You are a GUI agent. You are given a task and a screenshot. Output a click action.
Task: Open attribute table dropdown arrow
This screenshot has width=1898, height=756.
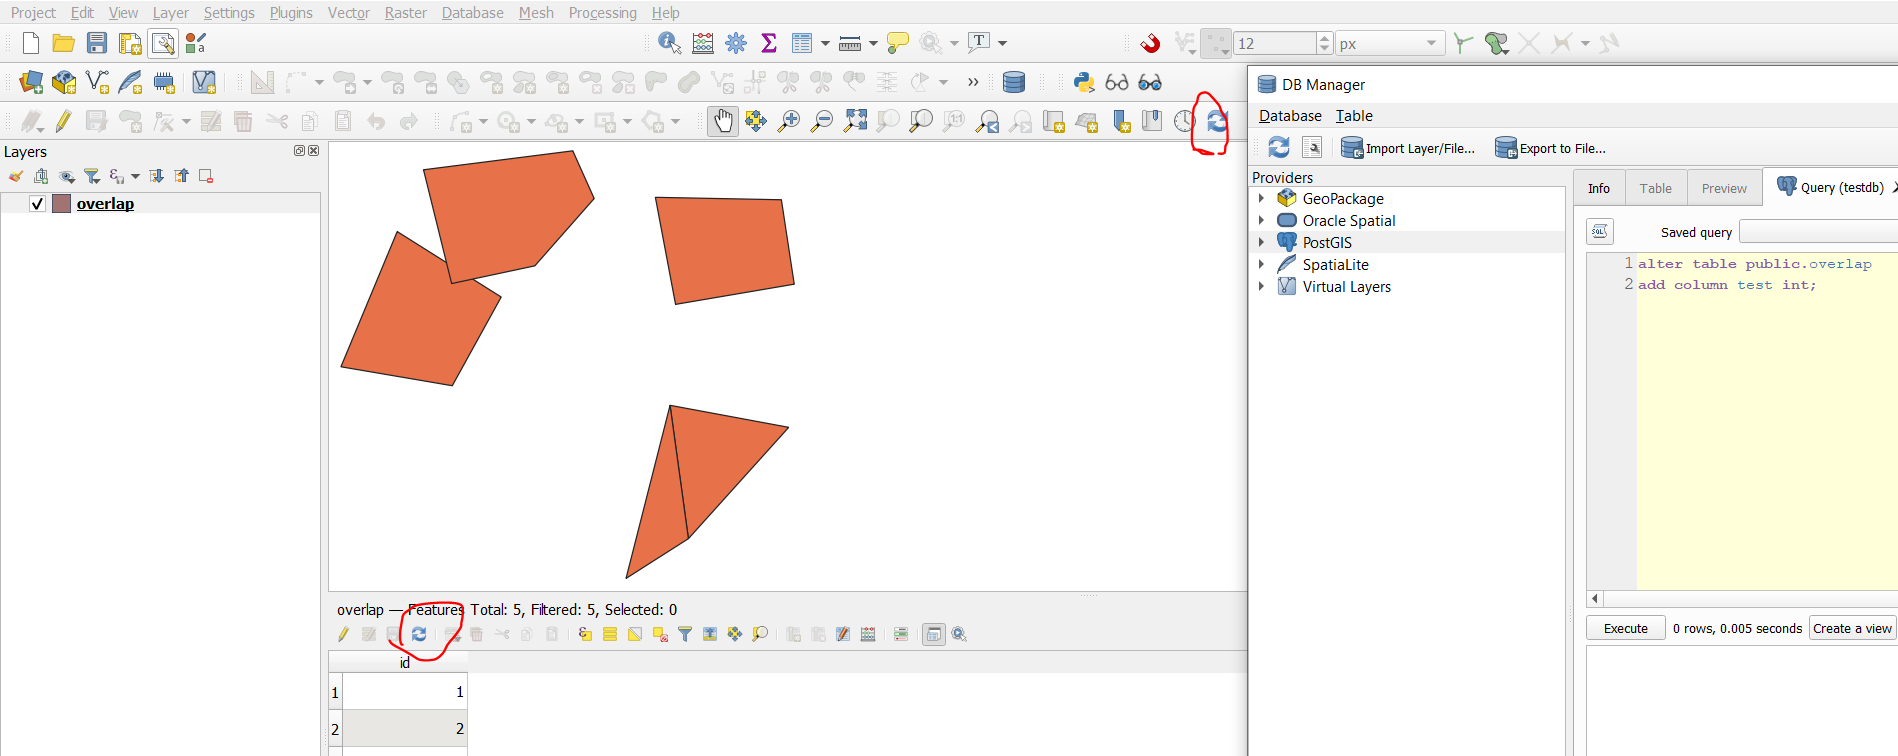825,43
